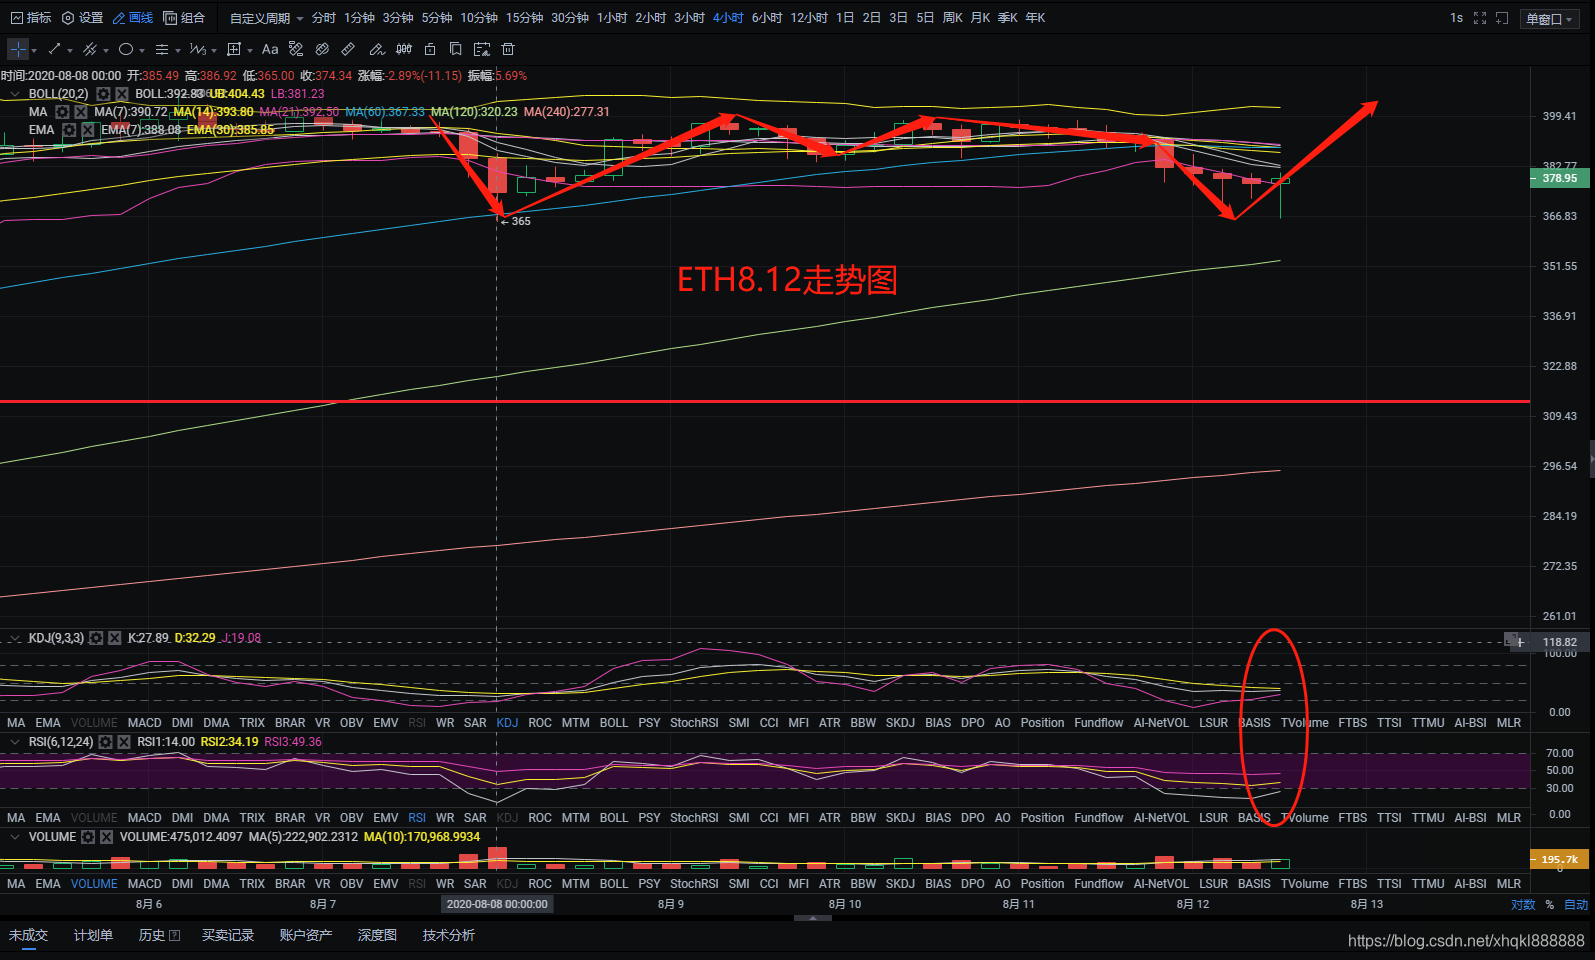
Task: Click the 378.95 current price label
Action: (1558, 178)
